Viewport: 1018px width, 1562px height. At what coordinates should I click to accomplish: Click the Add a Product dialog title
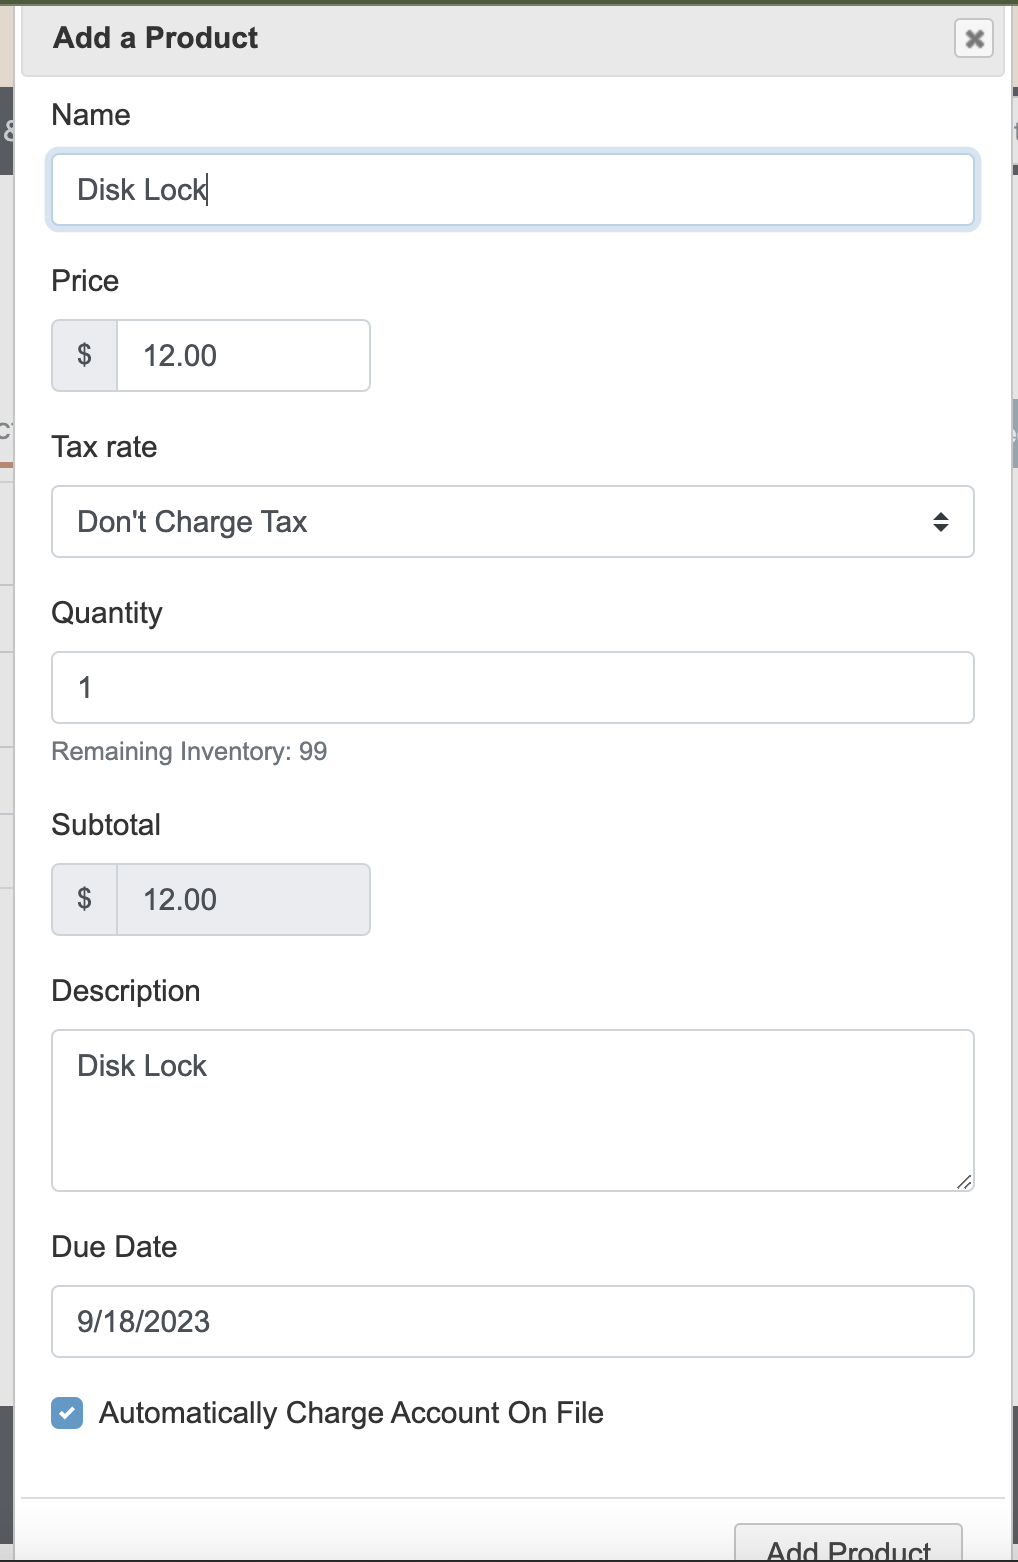[156, 38]
